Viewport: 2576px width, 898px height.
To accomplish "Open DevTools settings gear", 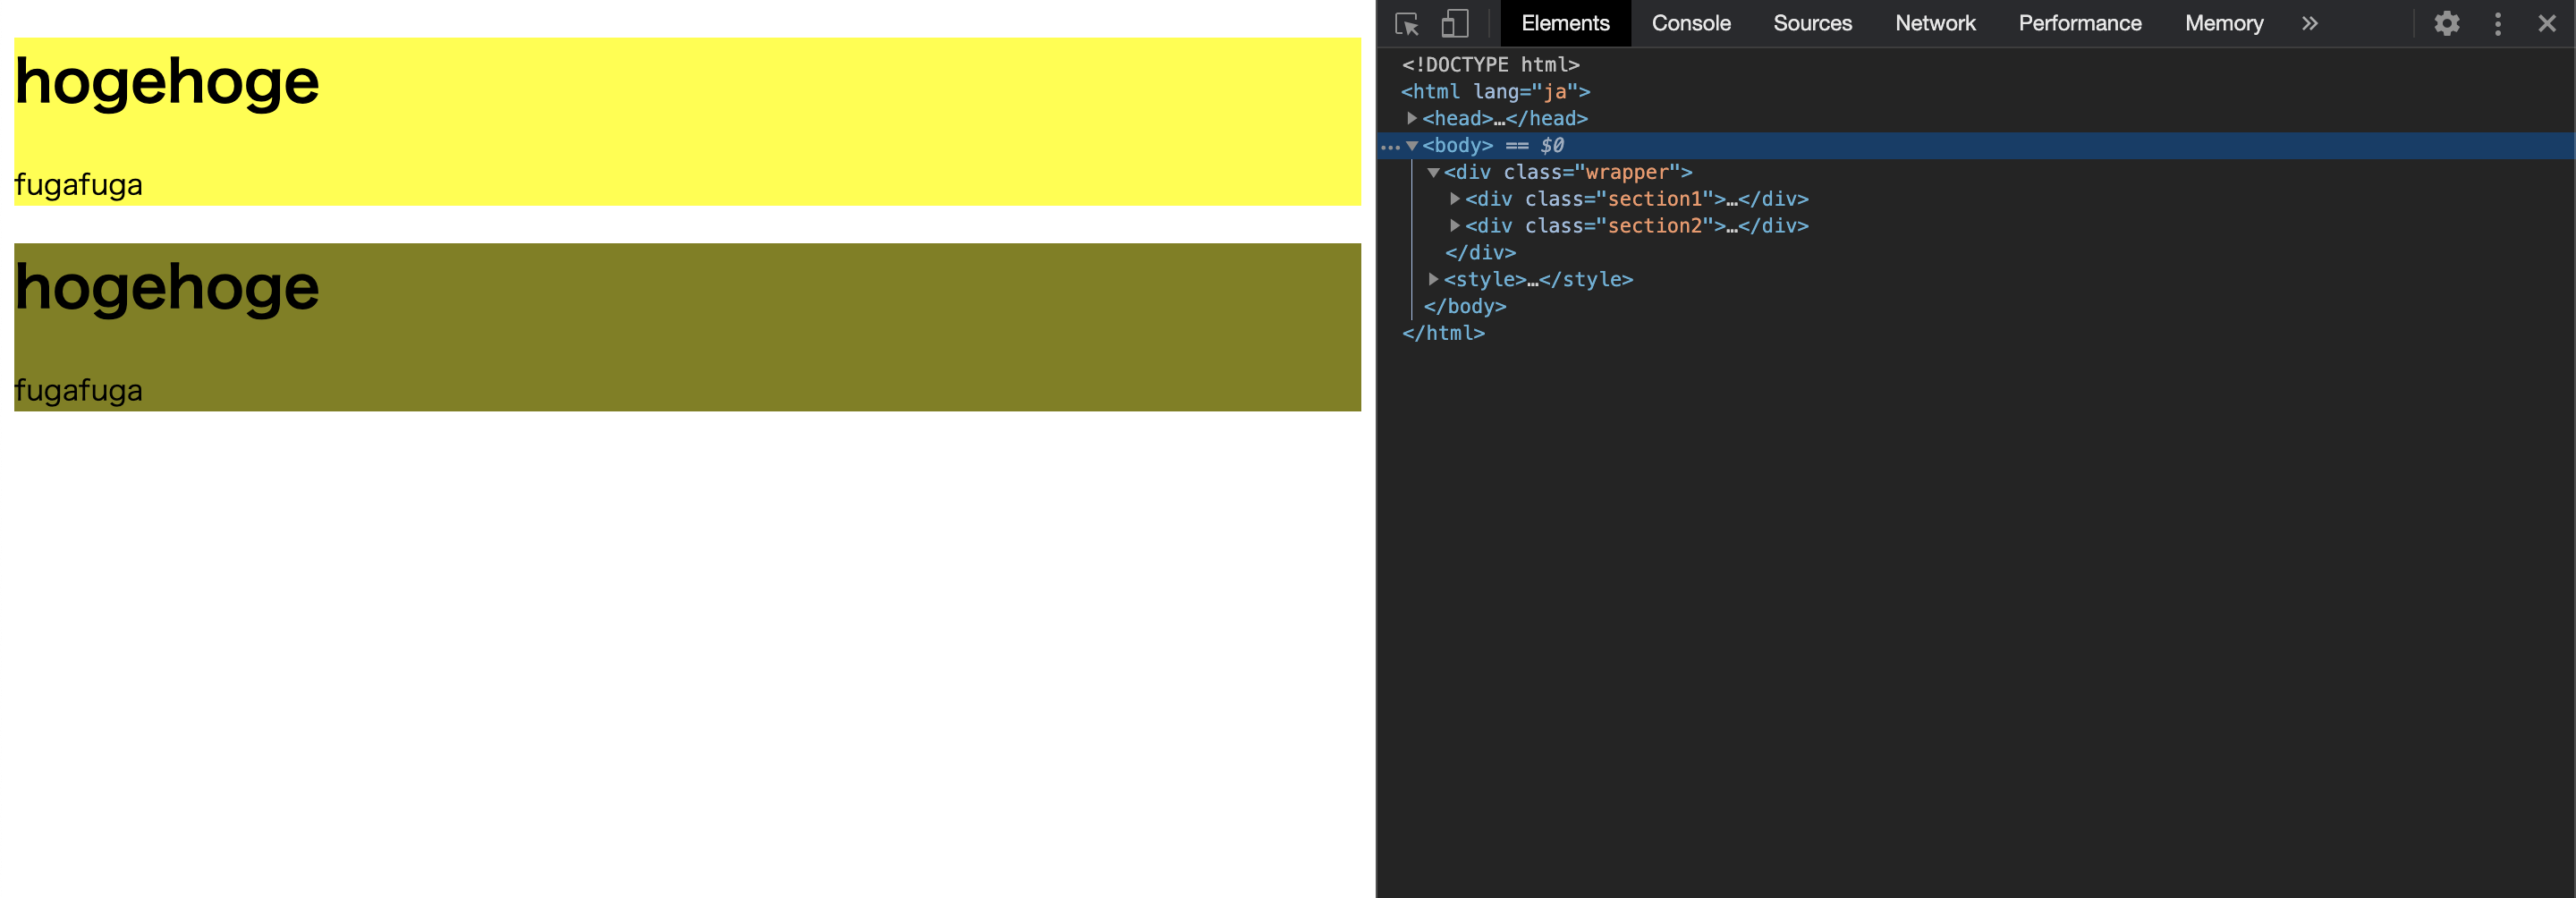I will (x=2446, y=23).
